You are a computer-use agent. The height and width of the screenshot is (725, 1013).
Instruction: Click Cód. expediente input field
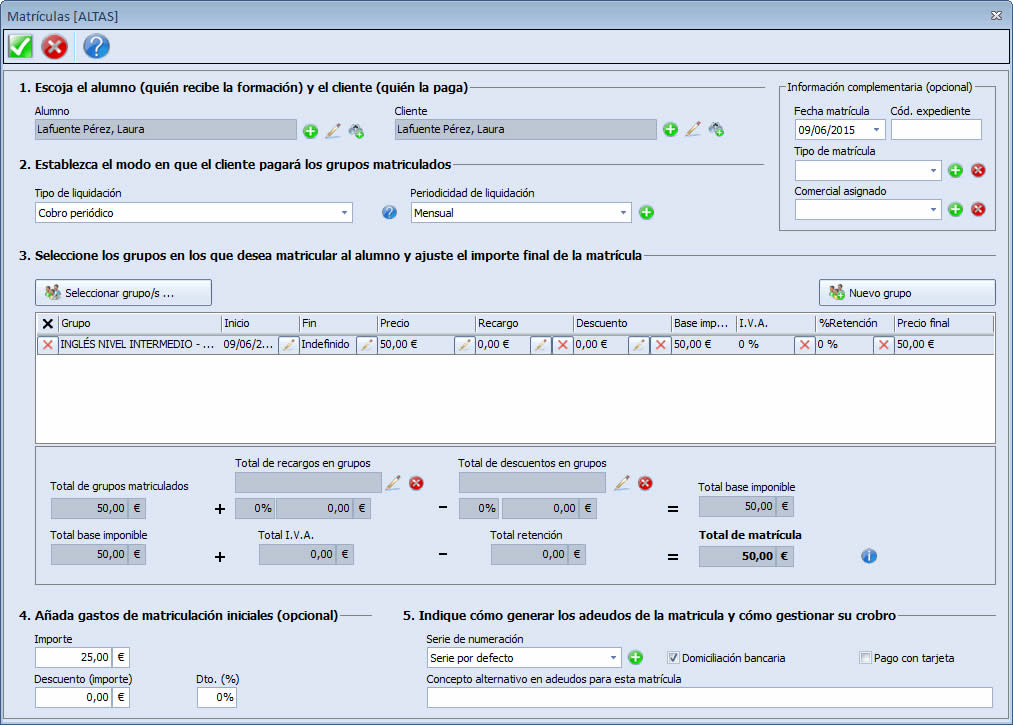click(936, 130)
